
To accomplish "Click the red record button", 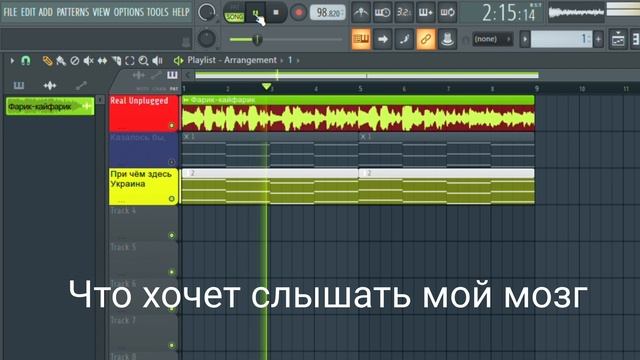I will 298,13.
